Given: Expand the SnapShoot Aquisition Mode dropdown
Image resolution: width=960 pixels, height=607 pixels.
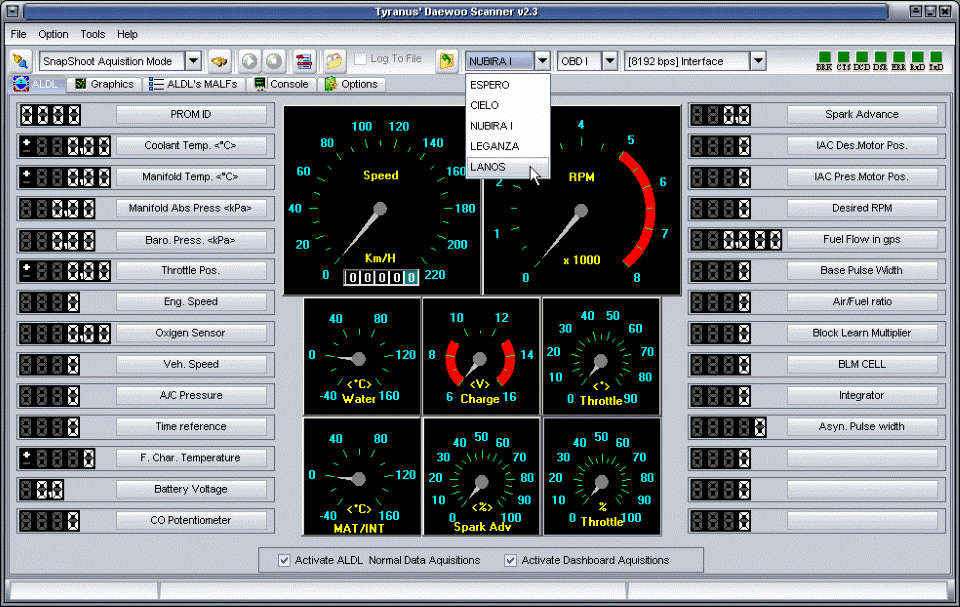Looking at the screenshot, I should pyautogui.click(x=193, y=61).
